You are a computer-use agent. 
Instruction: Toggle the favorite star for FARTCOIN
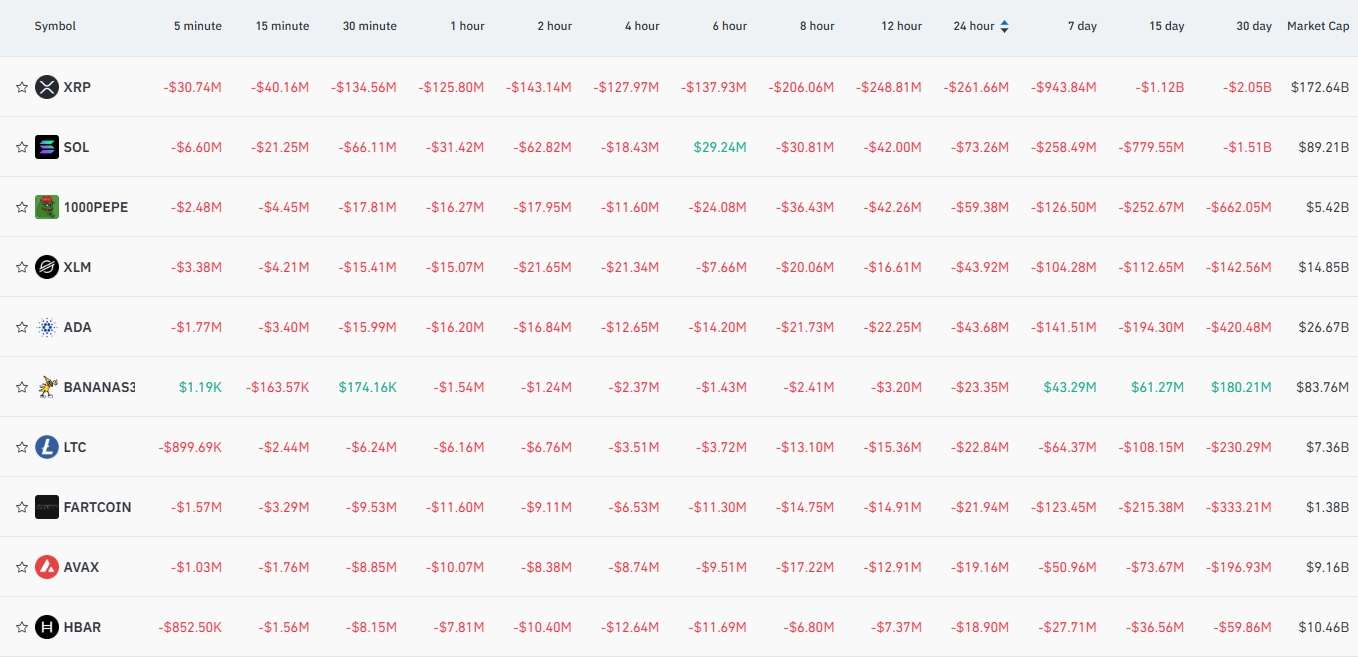(21, 507)
